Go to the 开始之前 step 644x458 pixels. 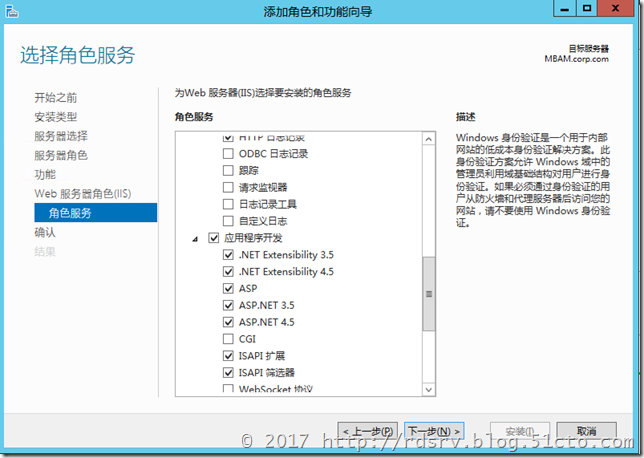[56, 98]
